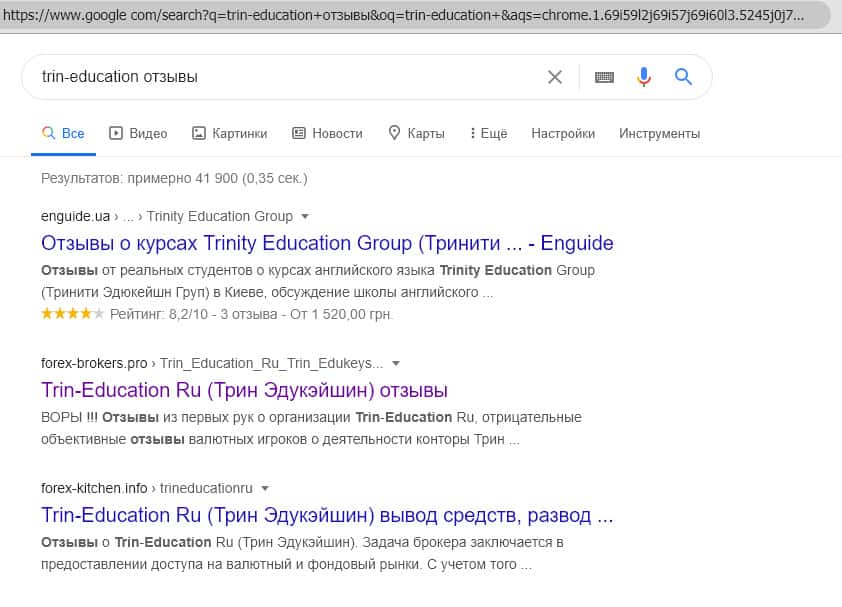
Task: Expand the forex-kitchen.info result dropdown arrow
Action: coord(265,489)
